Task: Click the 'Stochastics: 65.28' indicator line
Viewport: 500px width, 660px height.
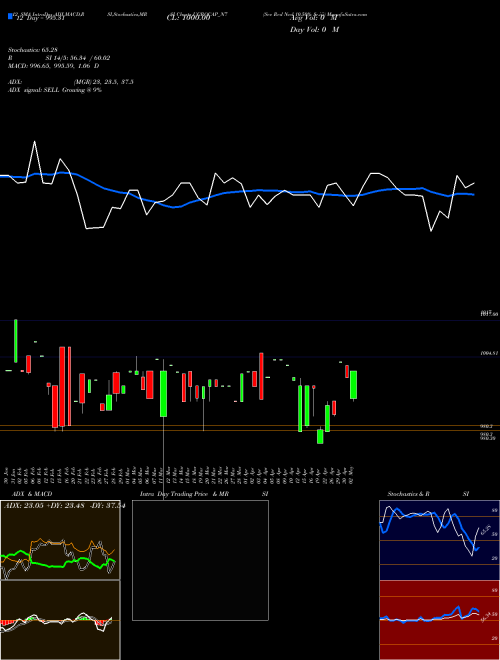Action: (x=35, y=50)
